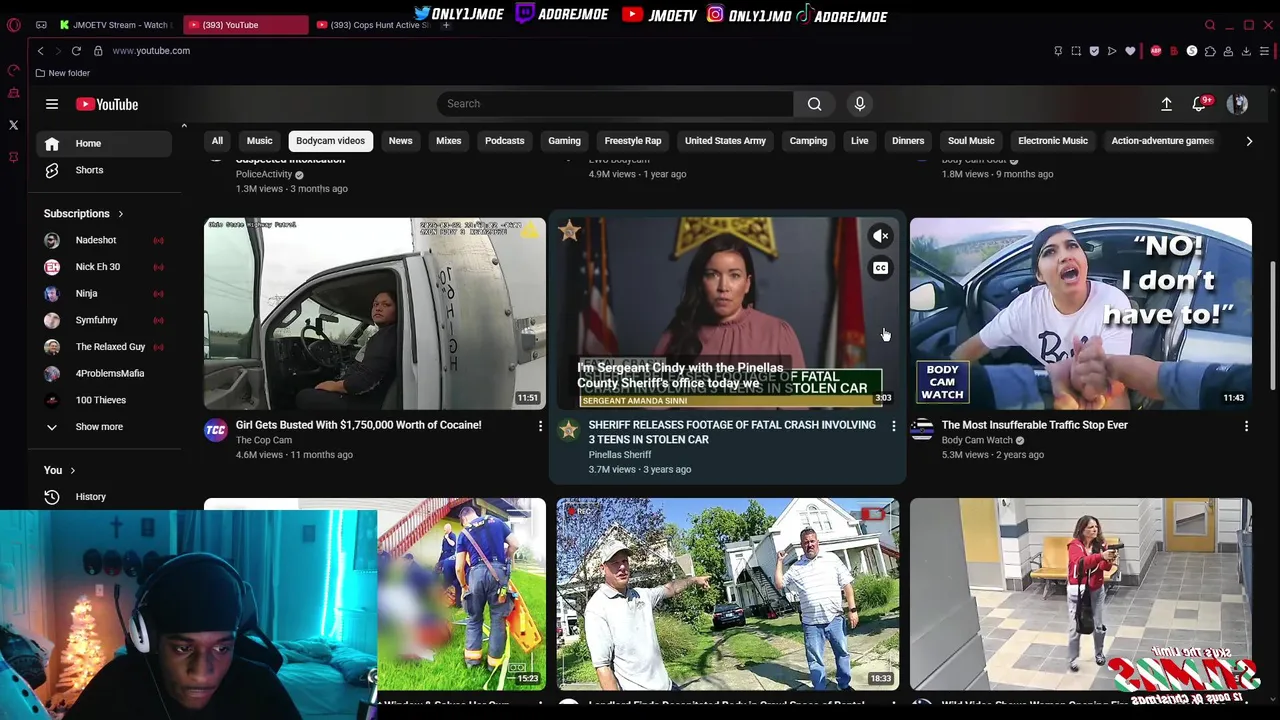Click the page vertical scrollbar

point(1272,325)
